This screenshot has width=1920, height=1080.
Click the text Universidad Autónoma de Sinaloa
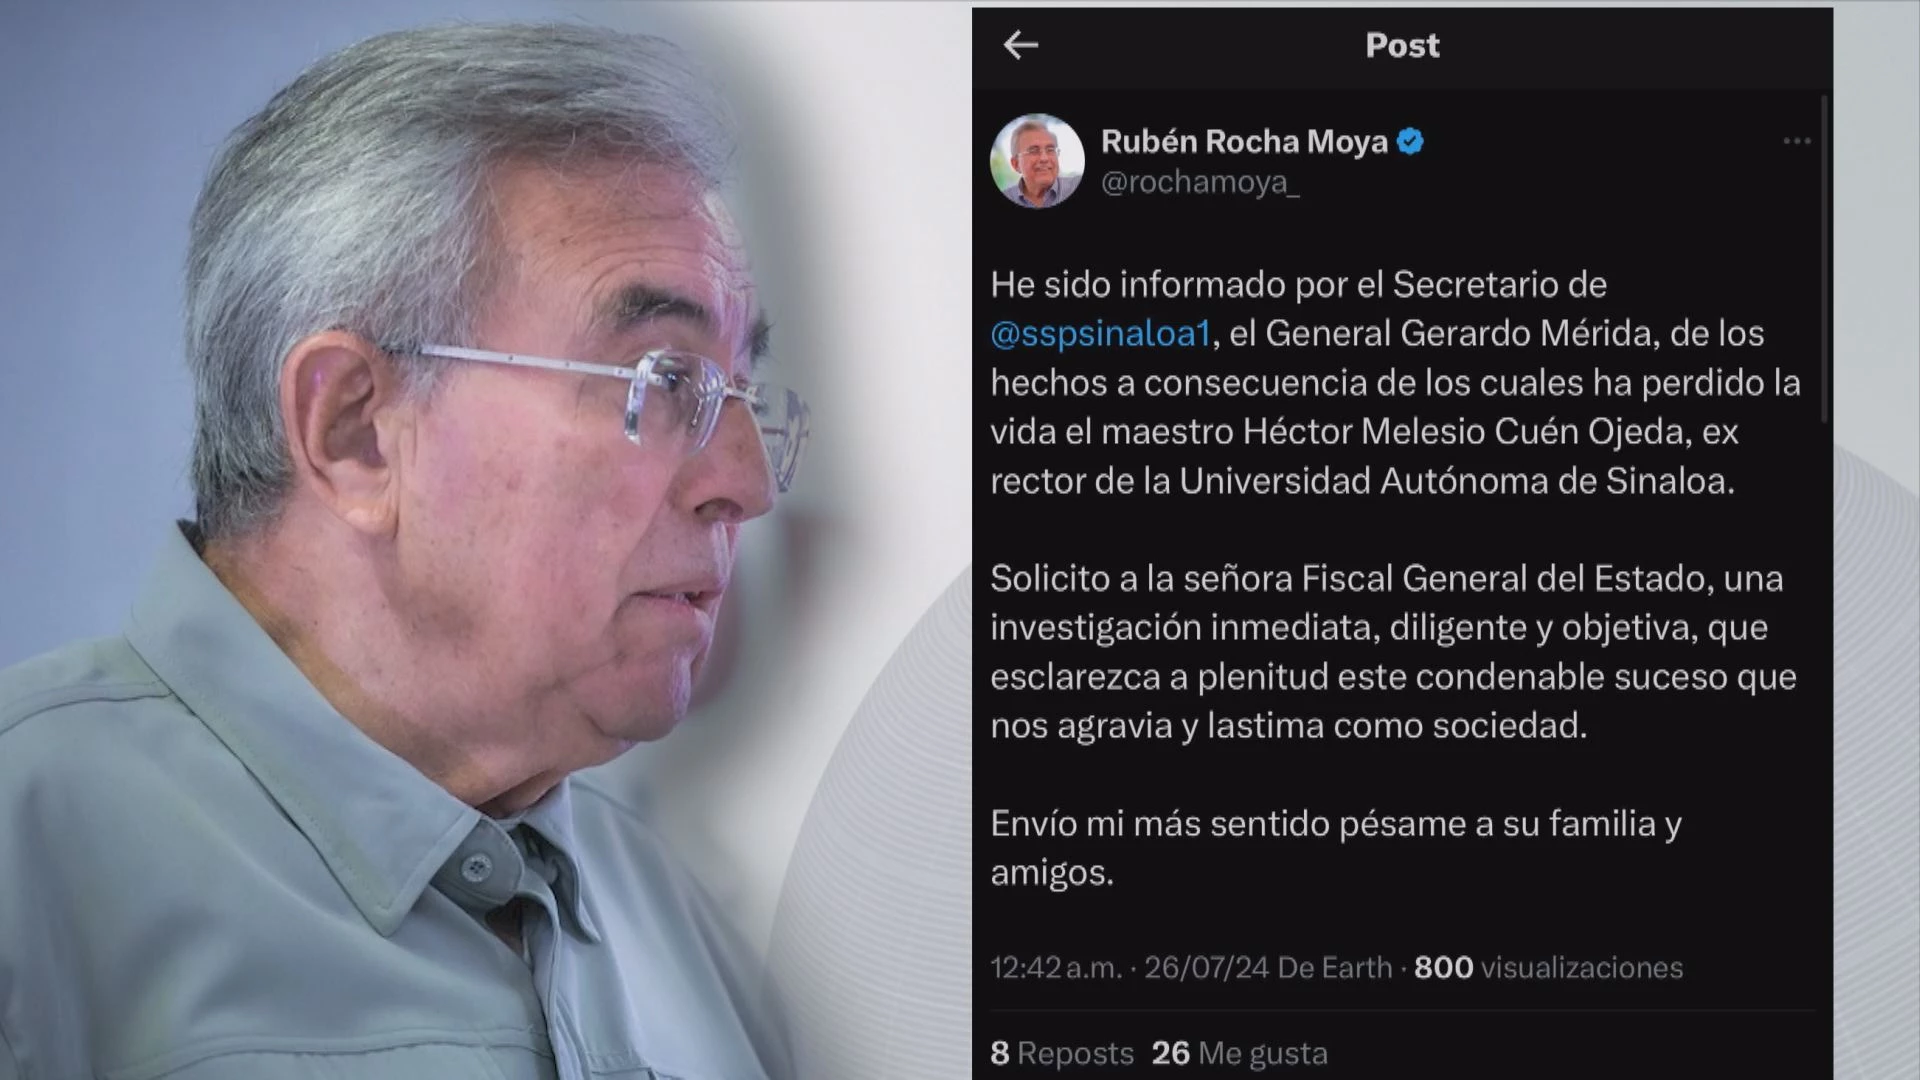tap(1458, 481)
